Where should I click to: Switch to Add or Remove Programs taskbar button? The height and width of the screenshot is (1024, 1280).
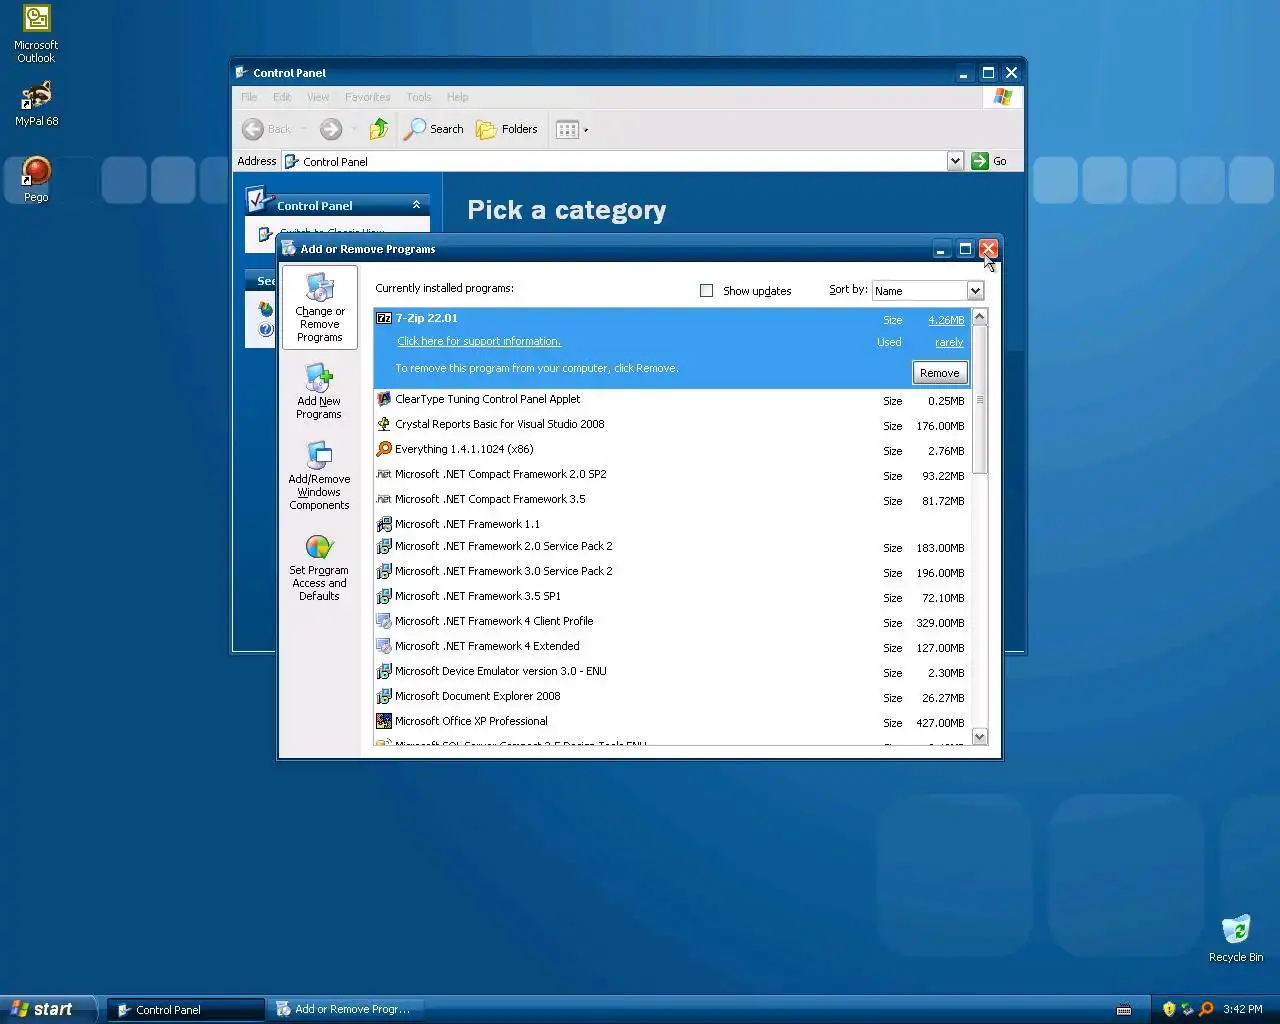pyautogui.click(x=345, y=1010)
